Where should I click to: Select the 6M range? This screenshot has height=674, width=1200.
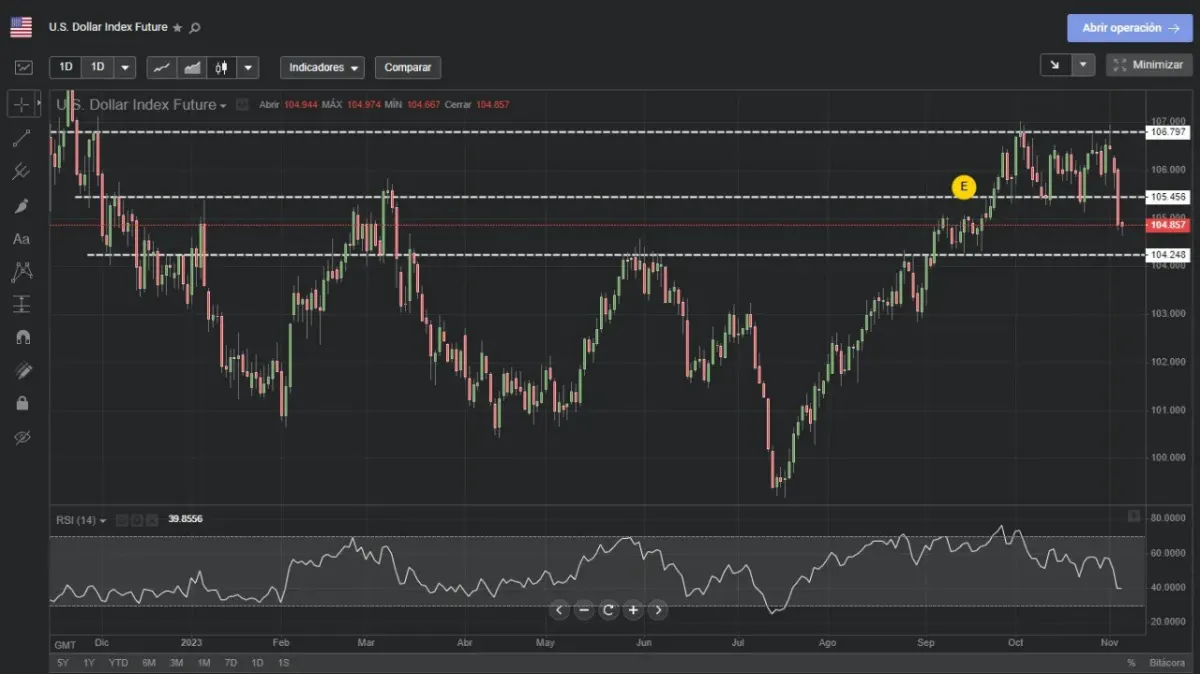149,663
